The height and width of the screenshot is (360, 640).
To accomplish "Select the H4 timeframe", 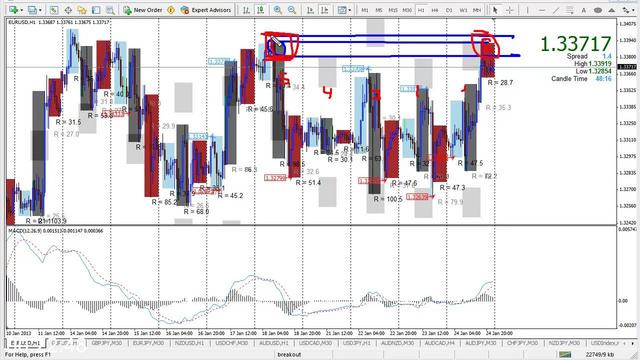I will pyautogui.click(x=435, y=10).
